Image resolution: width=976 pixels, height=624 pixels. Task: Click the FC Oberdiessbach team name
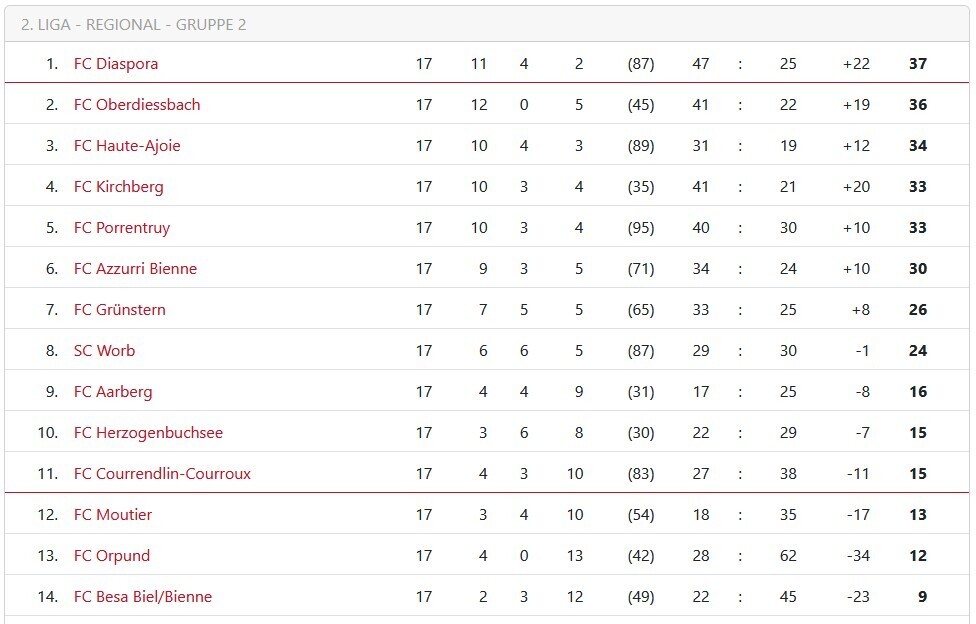coord(137,105)
